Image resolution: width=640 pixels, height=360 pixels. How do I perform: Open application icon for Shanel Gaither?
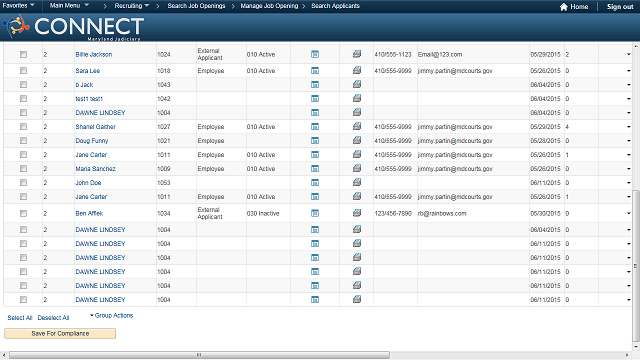[x=315, y=127]
